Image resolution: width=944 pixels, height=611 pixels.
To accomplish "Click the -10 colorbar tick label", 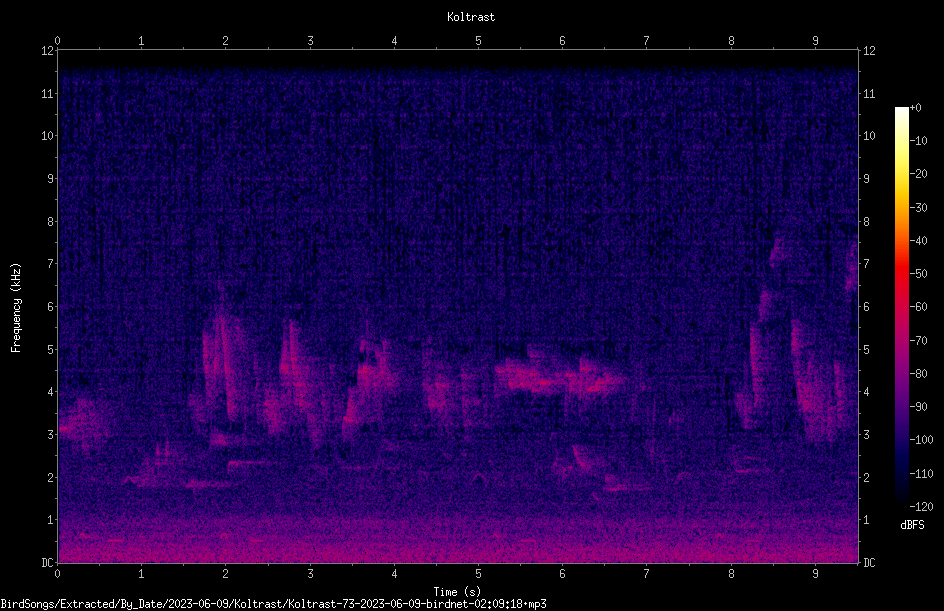I will 918,141.
